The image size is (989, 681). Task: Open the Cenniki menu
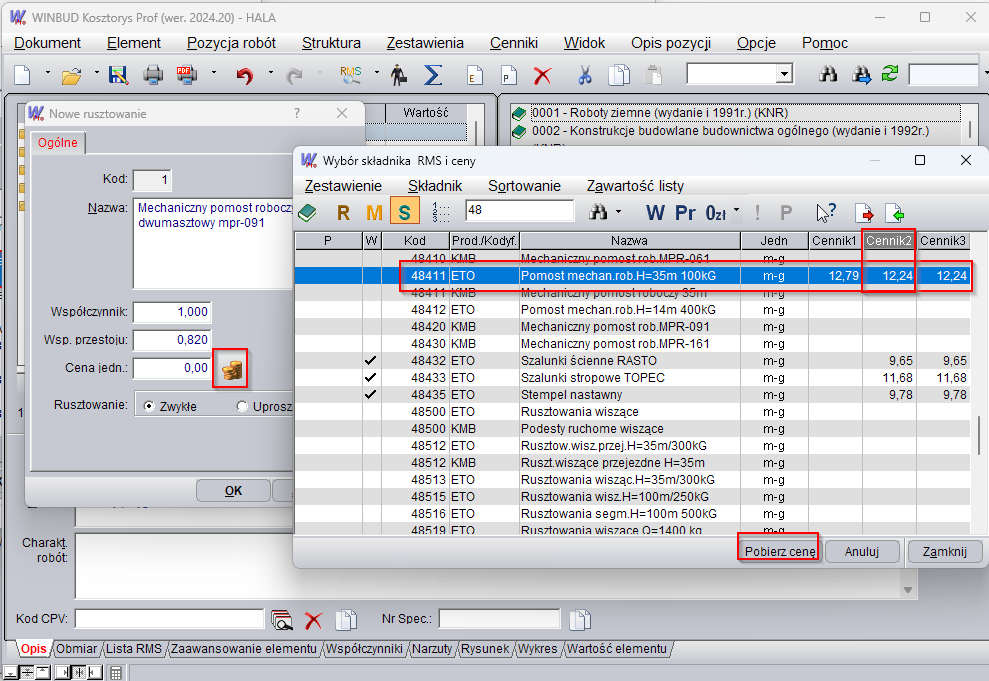pyautogui.click(x=513, y=43)
